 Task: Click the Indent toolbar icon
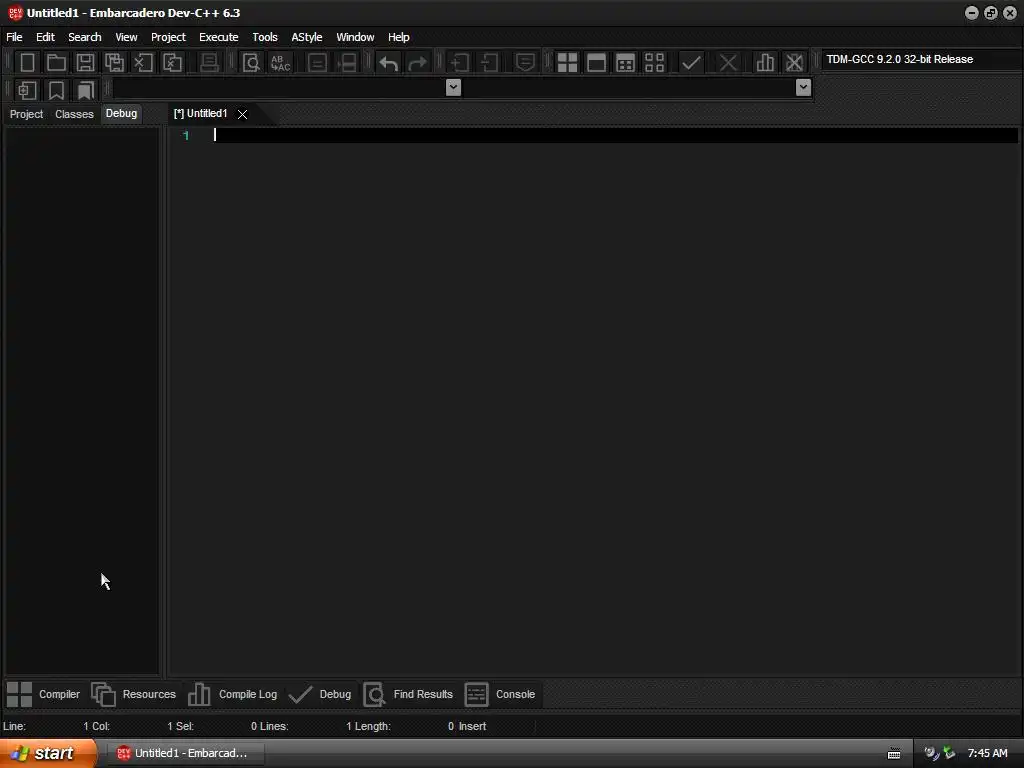(x=460, y=63)
